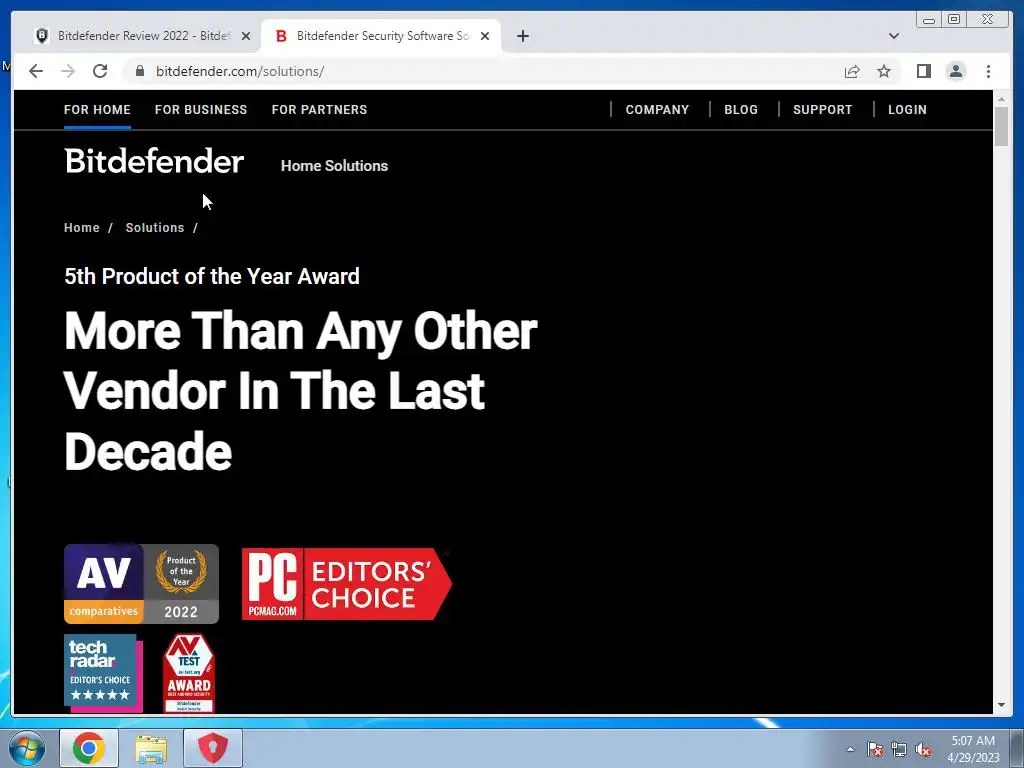Click the Chrome taskbar icon
Screen dimensions: 1024x768
[x=89, y=748]
